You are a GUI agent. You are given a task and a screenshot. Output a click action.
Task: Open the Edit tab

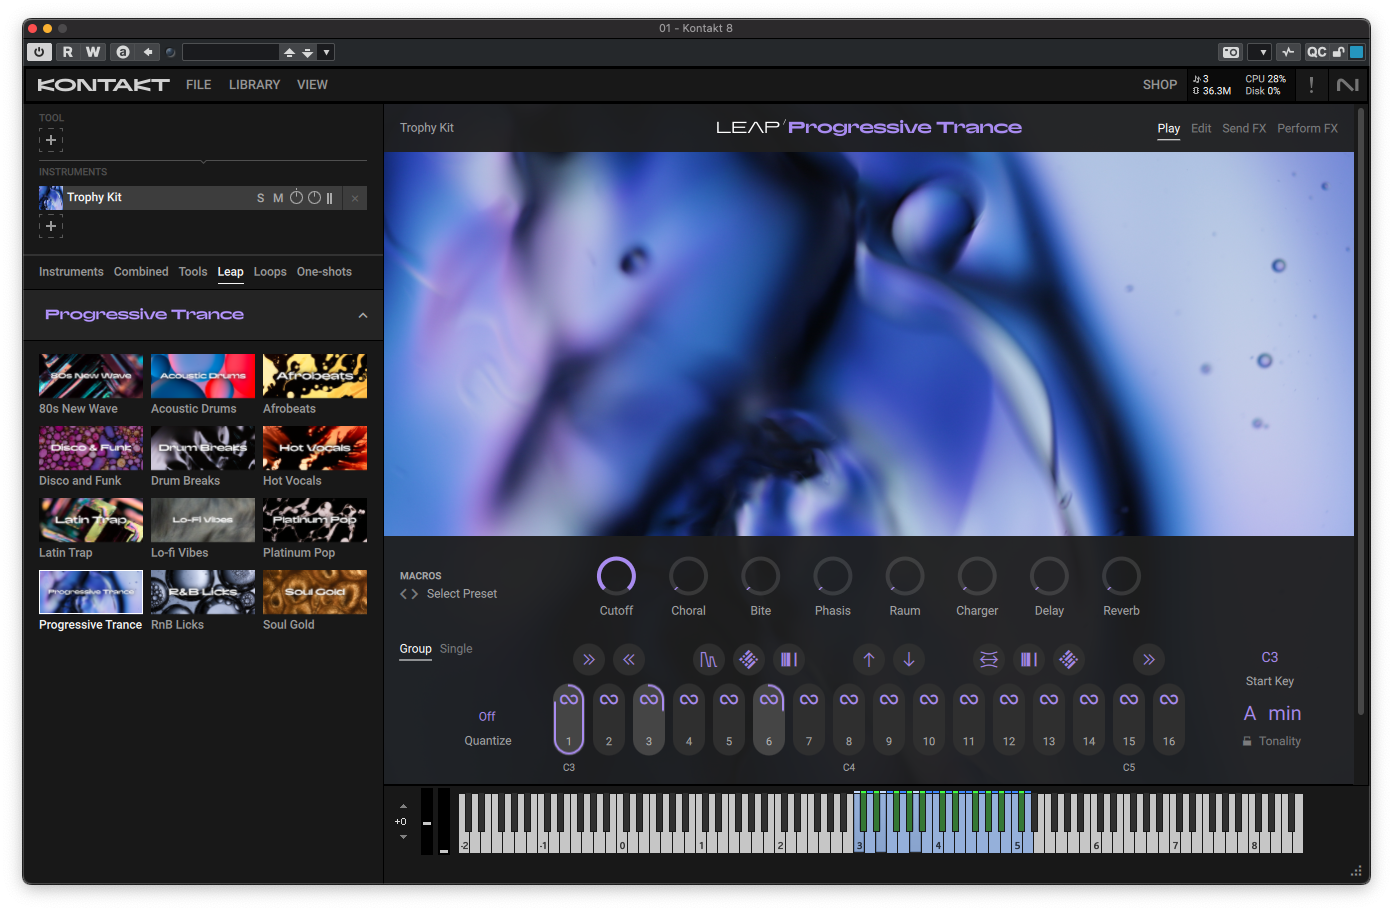(1201, 128)
